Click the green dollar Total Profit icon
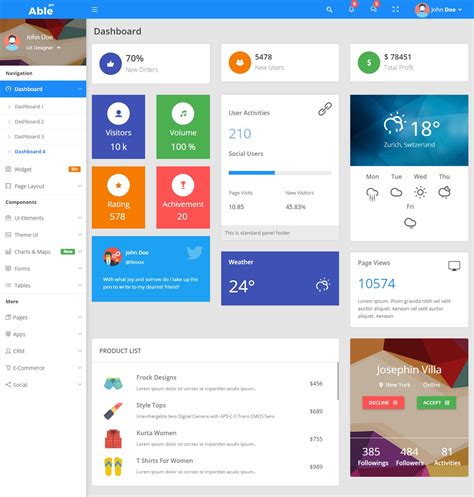474x497 pixels. tap(369, 62)
